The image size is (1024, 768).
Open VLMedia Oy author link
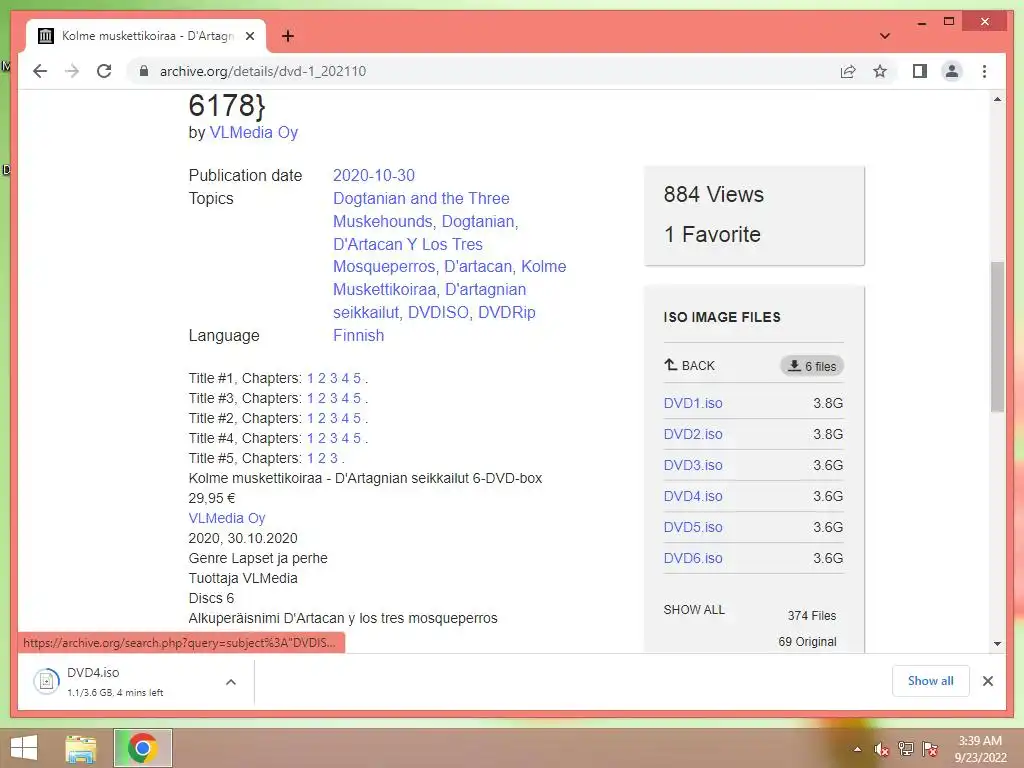click(253, 133)
